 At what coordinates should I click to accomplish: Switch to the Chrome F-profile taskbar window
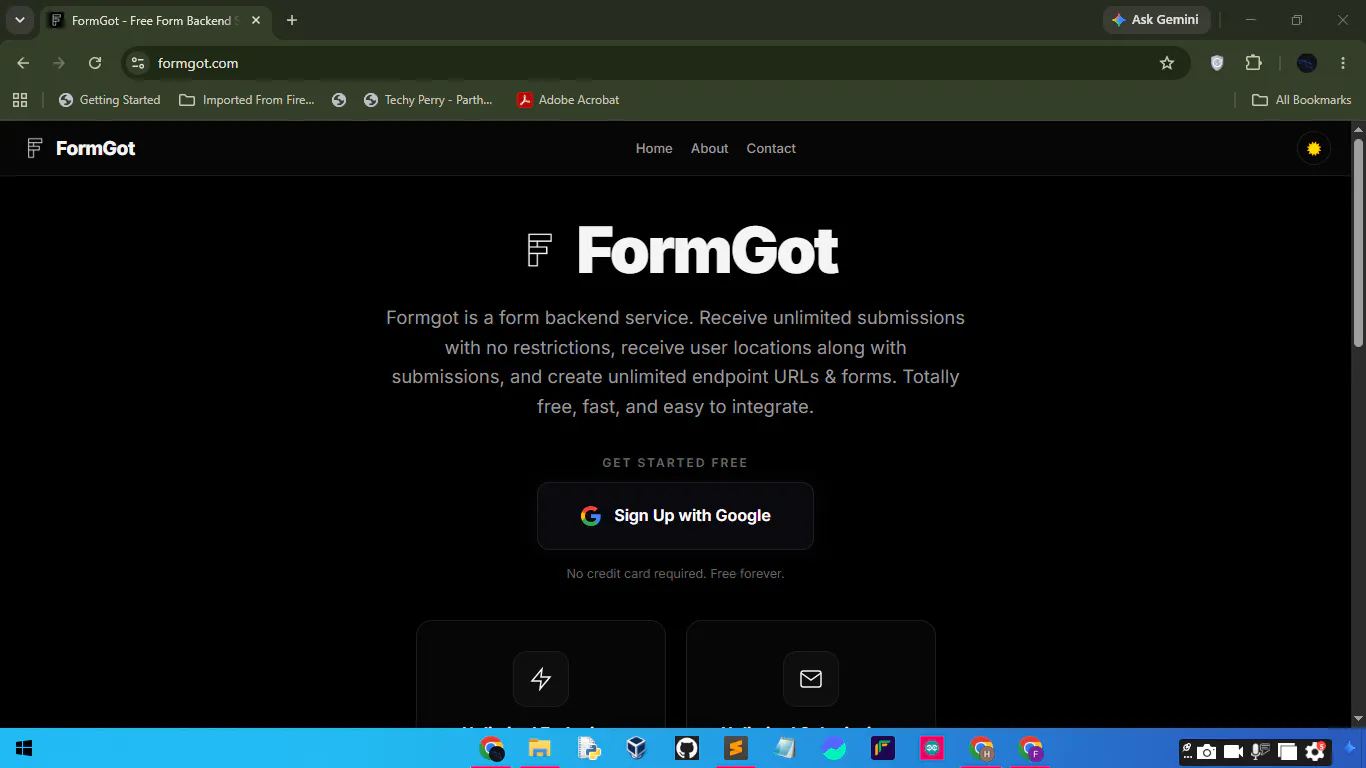1030,748
